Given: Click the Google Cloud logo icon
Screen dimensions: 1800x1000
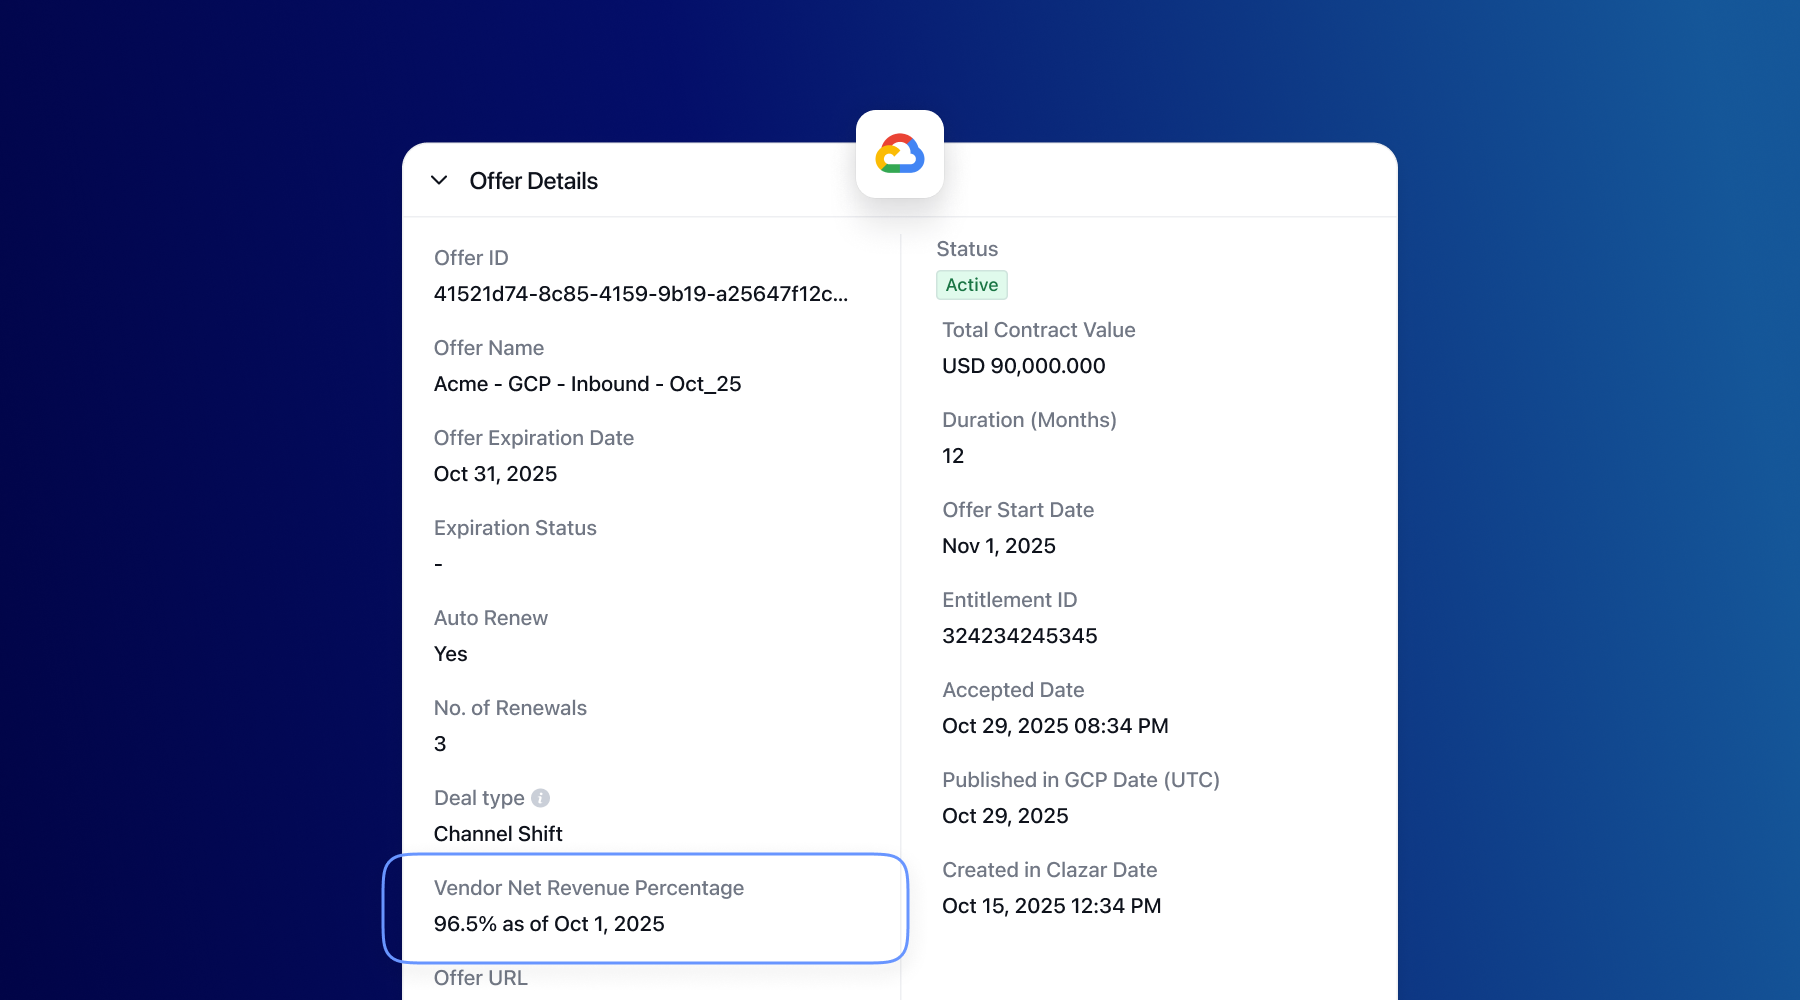Looking at the screenshot, I should (900, 154).
